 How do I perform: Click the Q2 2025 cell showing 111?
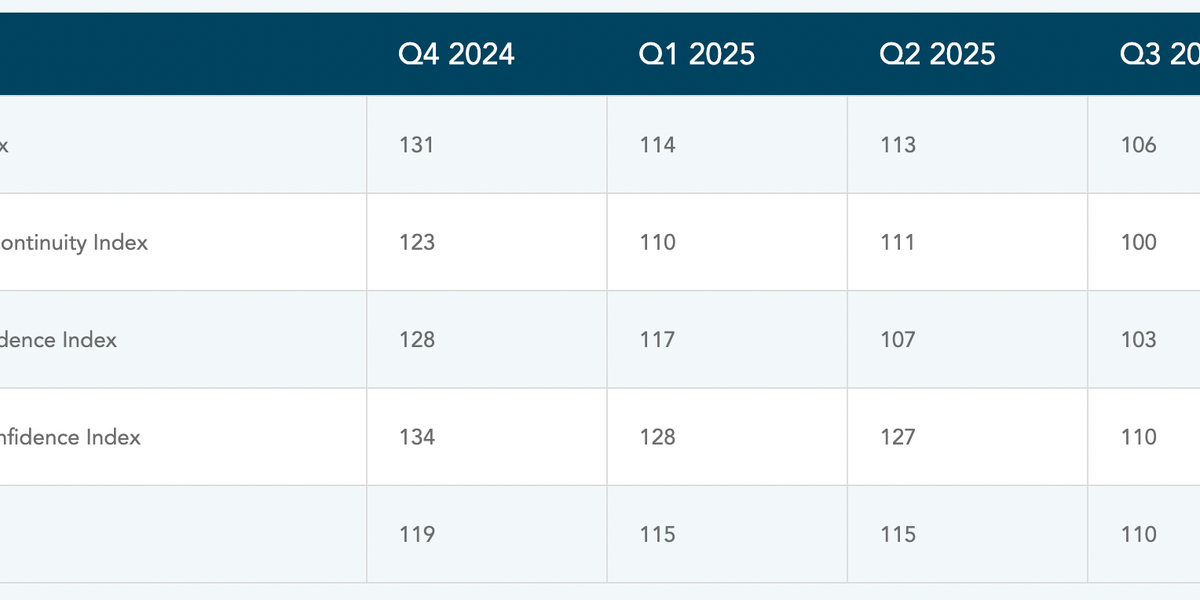click(898, 242)
